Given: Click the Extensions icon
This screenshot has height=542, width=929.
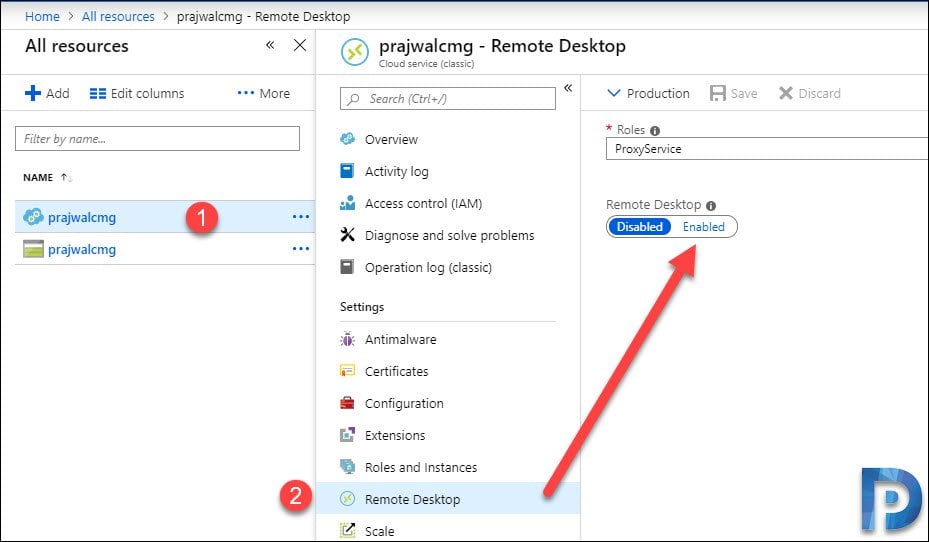Looking at the screenshot, I should click(347, 435).
